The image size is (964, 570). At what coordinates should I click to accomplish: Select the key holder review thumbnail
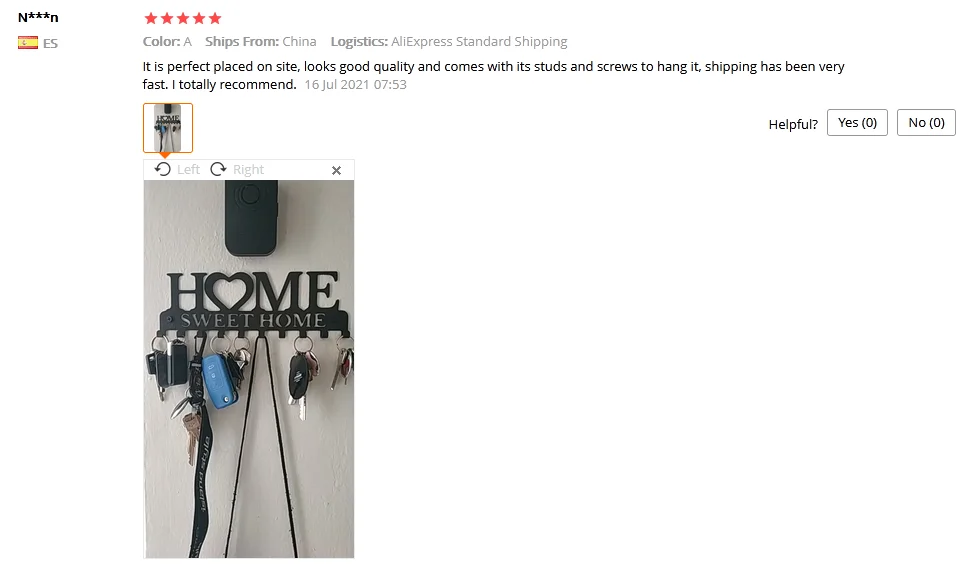click(168, 128)
